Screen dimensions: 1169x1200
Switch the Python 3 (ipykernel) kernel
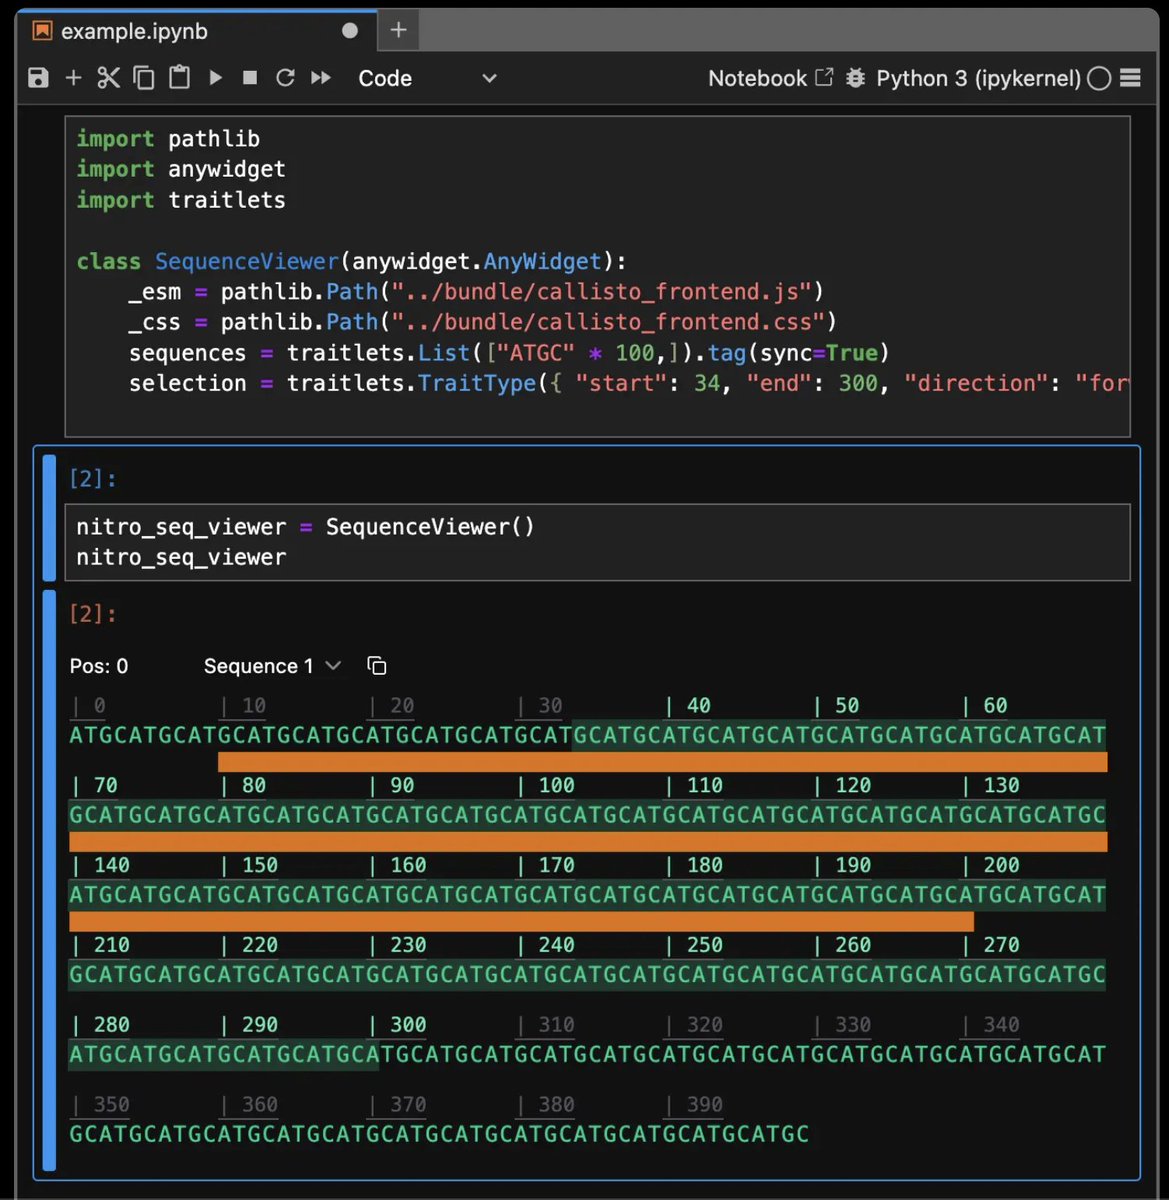tap(978, 78)
